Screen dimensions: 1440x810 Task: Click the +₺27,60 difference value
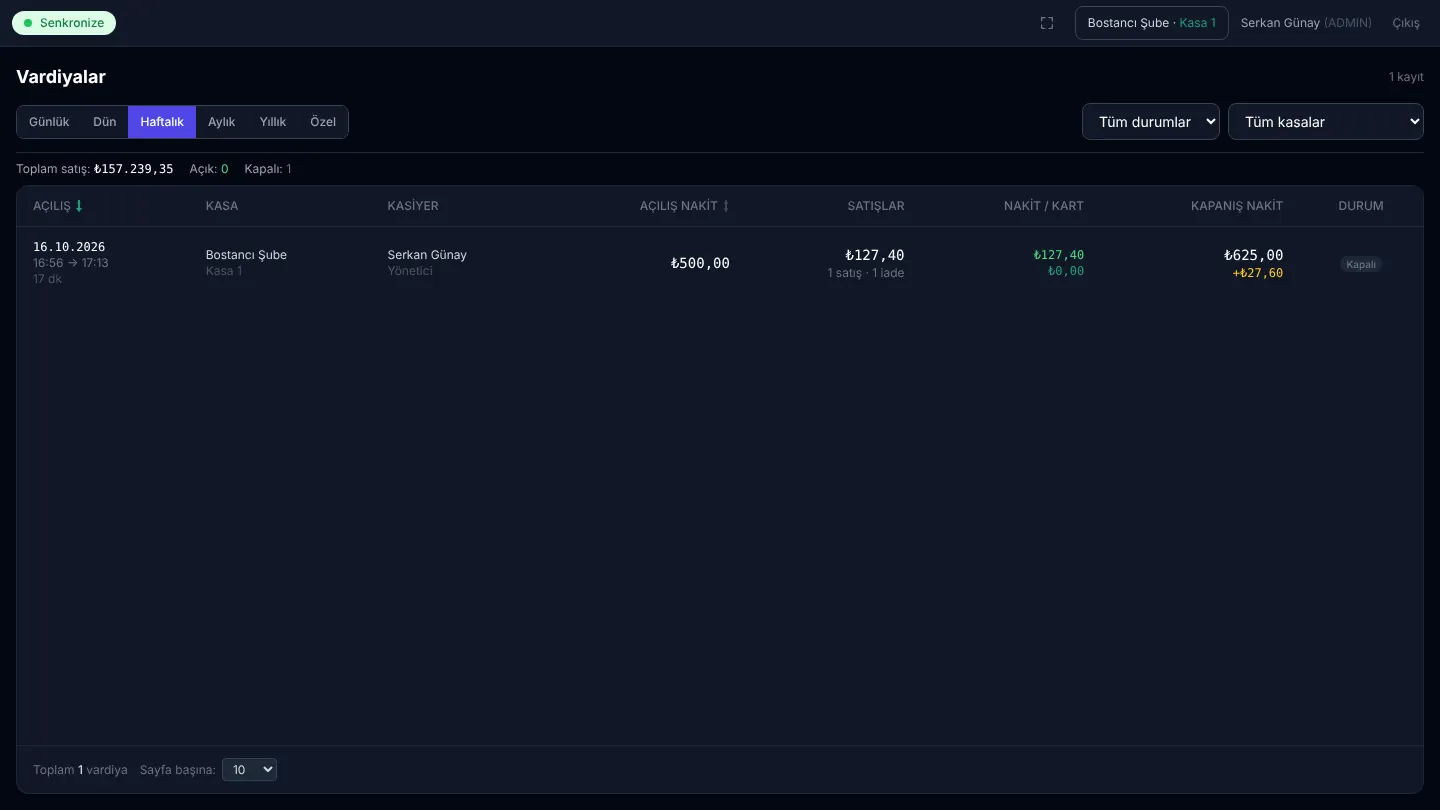click(1258, 273)
